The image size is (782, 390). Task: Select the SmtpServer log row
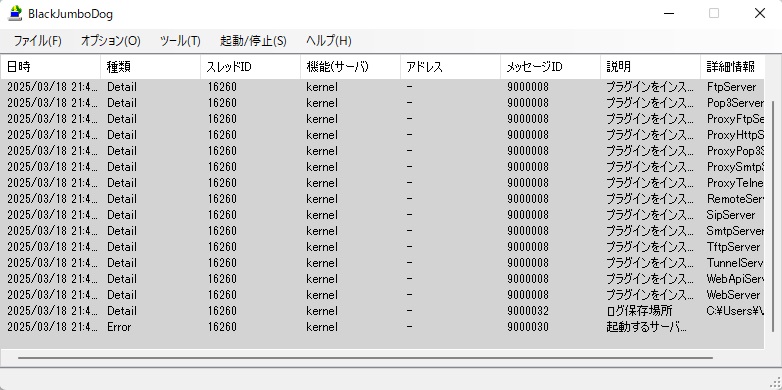382,231
